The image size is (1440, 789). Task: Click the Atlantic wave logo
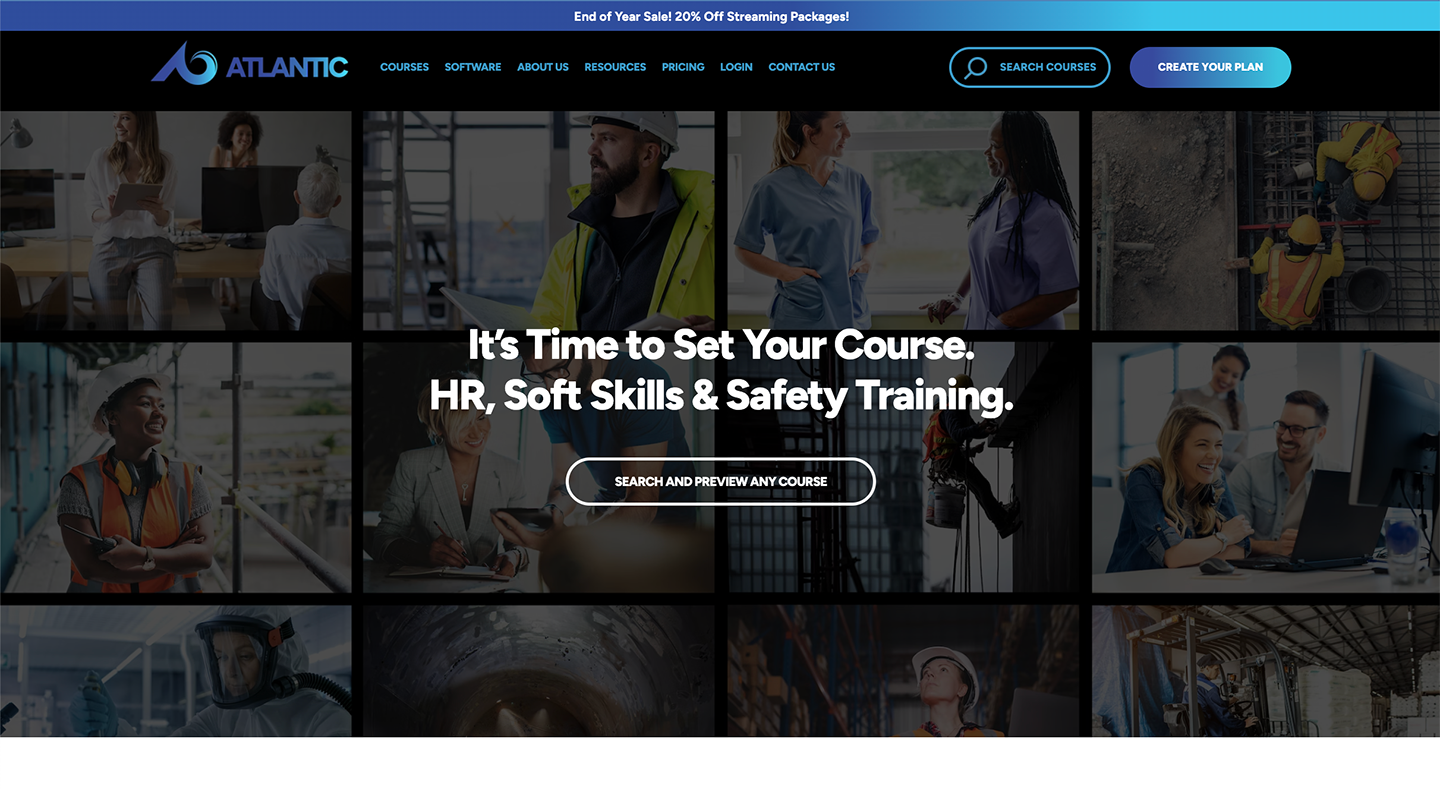[x=185, y=65]
